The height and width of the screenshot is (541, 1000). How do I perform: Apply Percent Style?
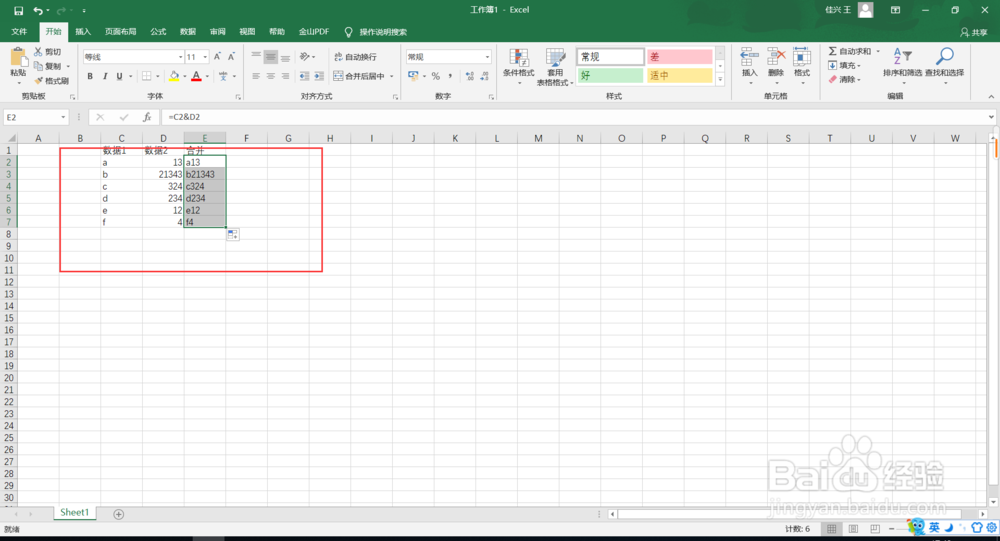coord(436,76)
